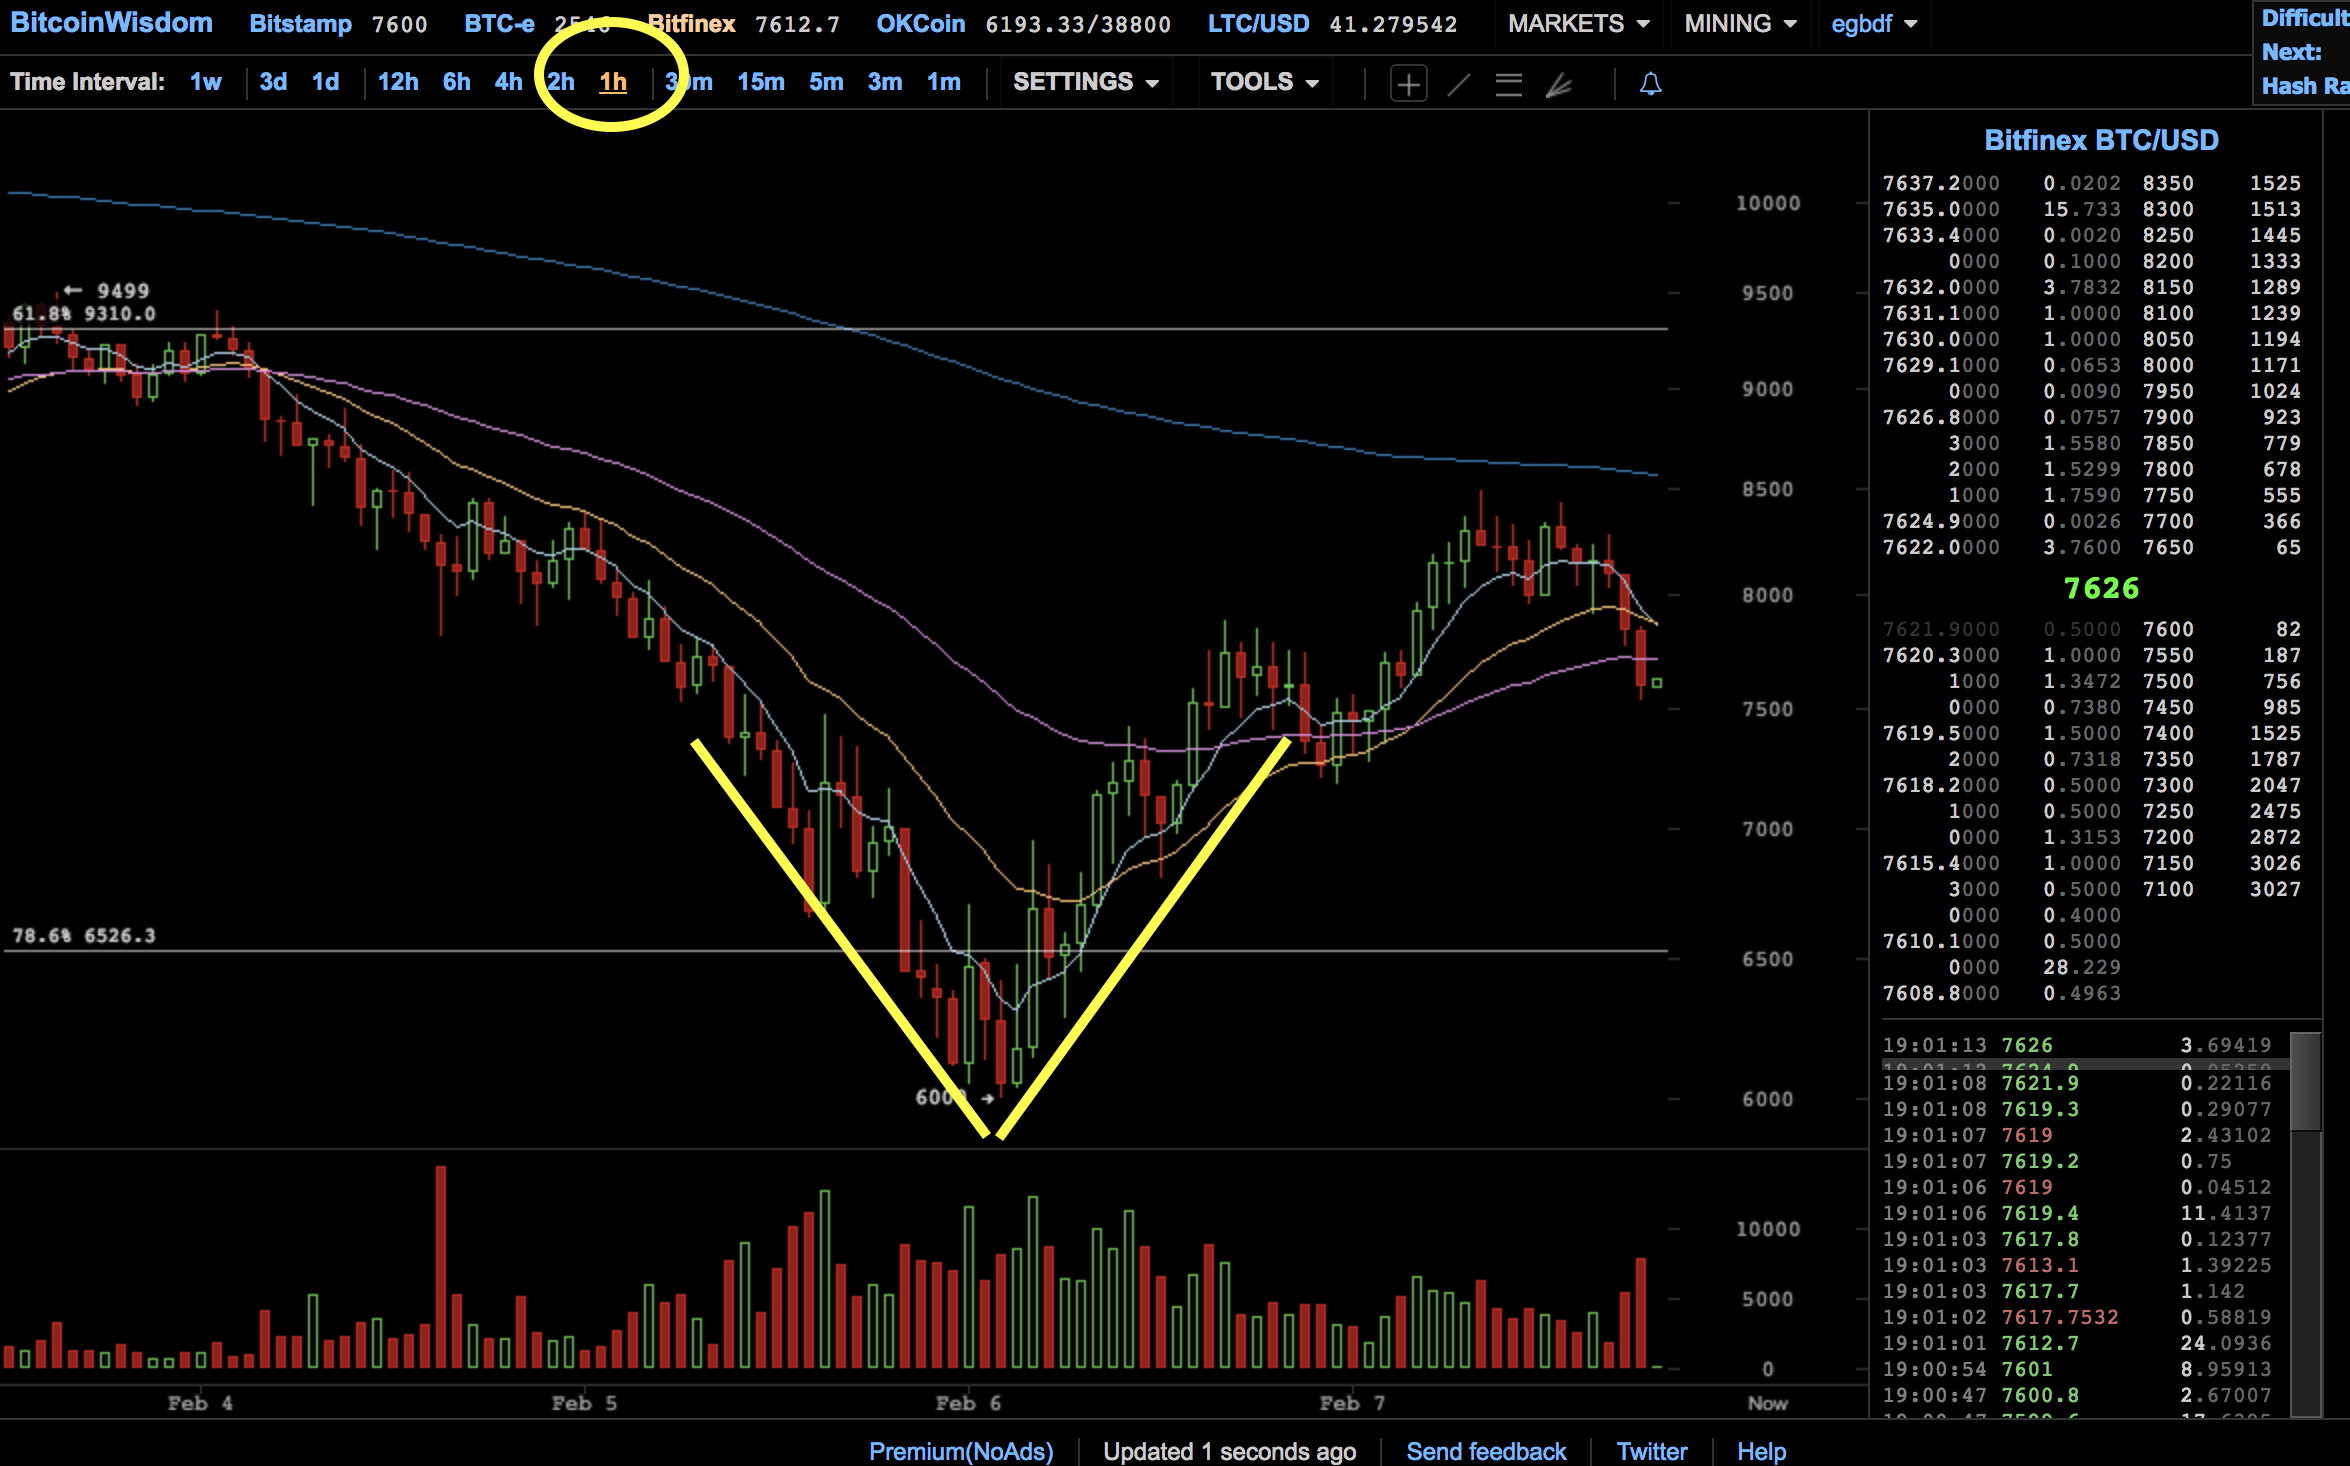This screenshot has height=1466, width=2350.
Task: Click the 9499 high price marker
Action: (x=107, y=290)
